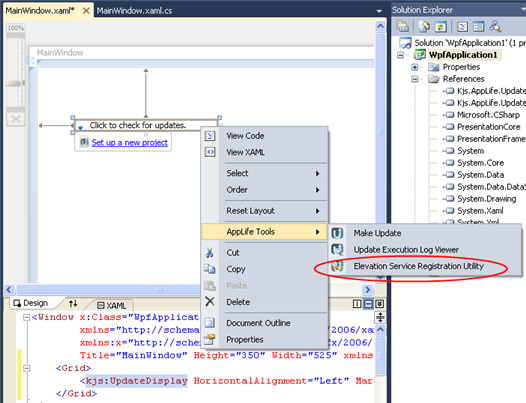Click AppLife icon beside Set up link
Screen dimensions: 526x403
(85, 142)
